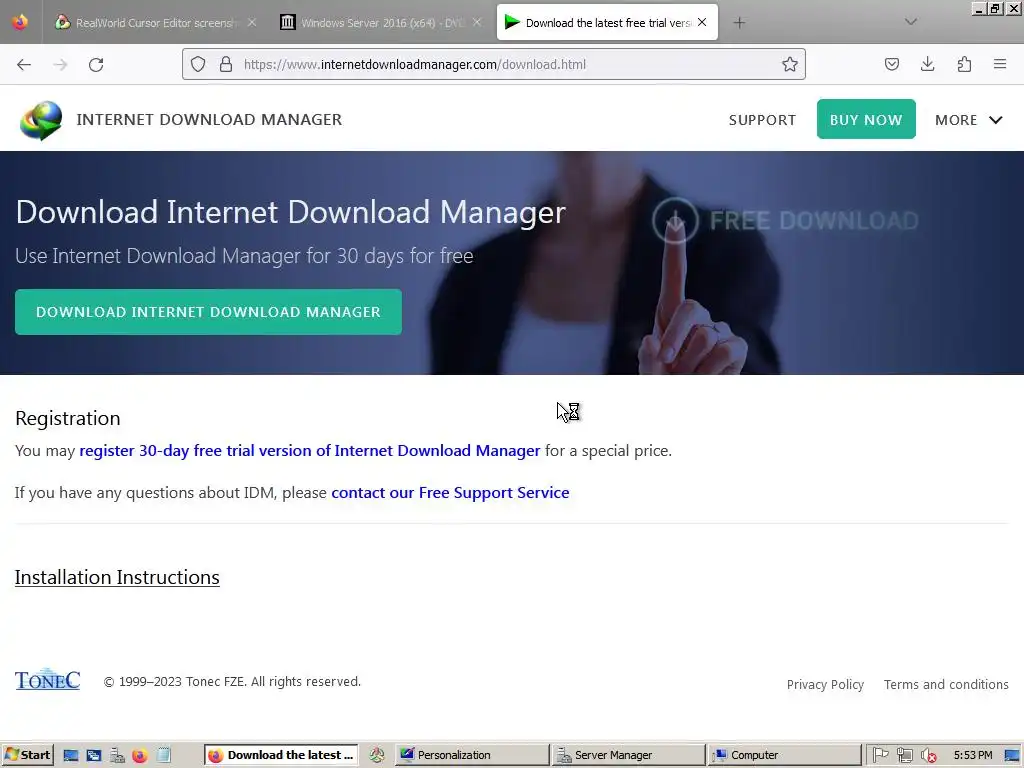Open the Firefox downloads panel

pyautogui.click(x=927, y=64)
